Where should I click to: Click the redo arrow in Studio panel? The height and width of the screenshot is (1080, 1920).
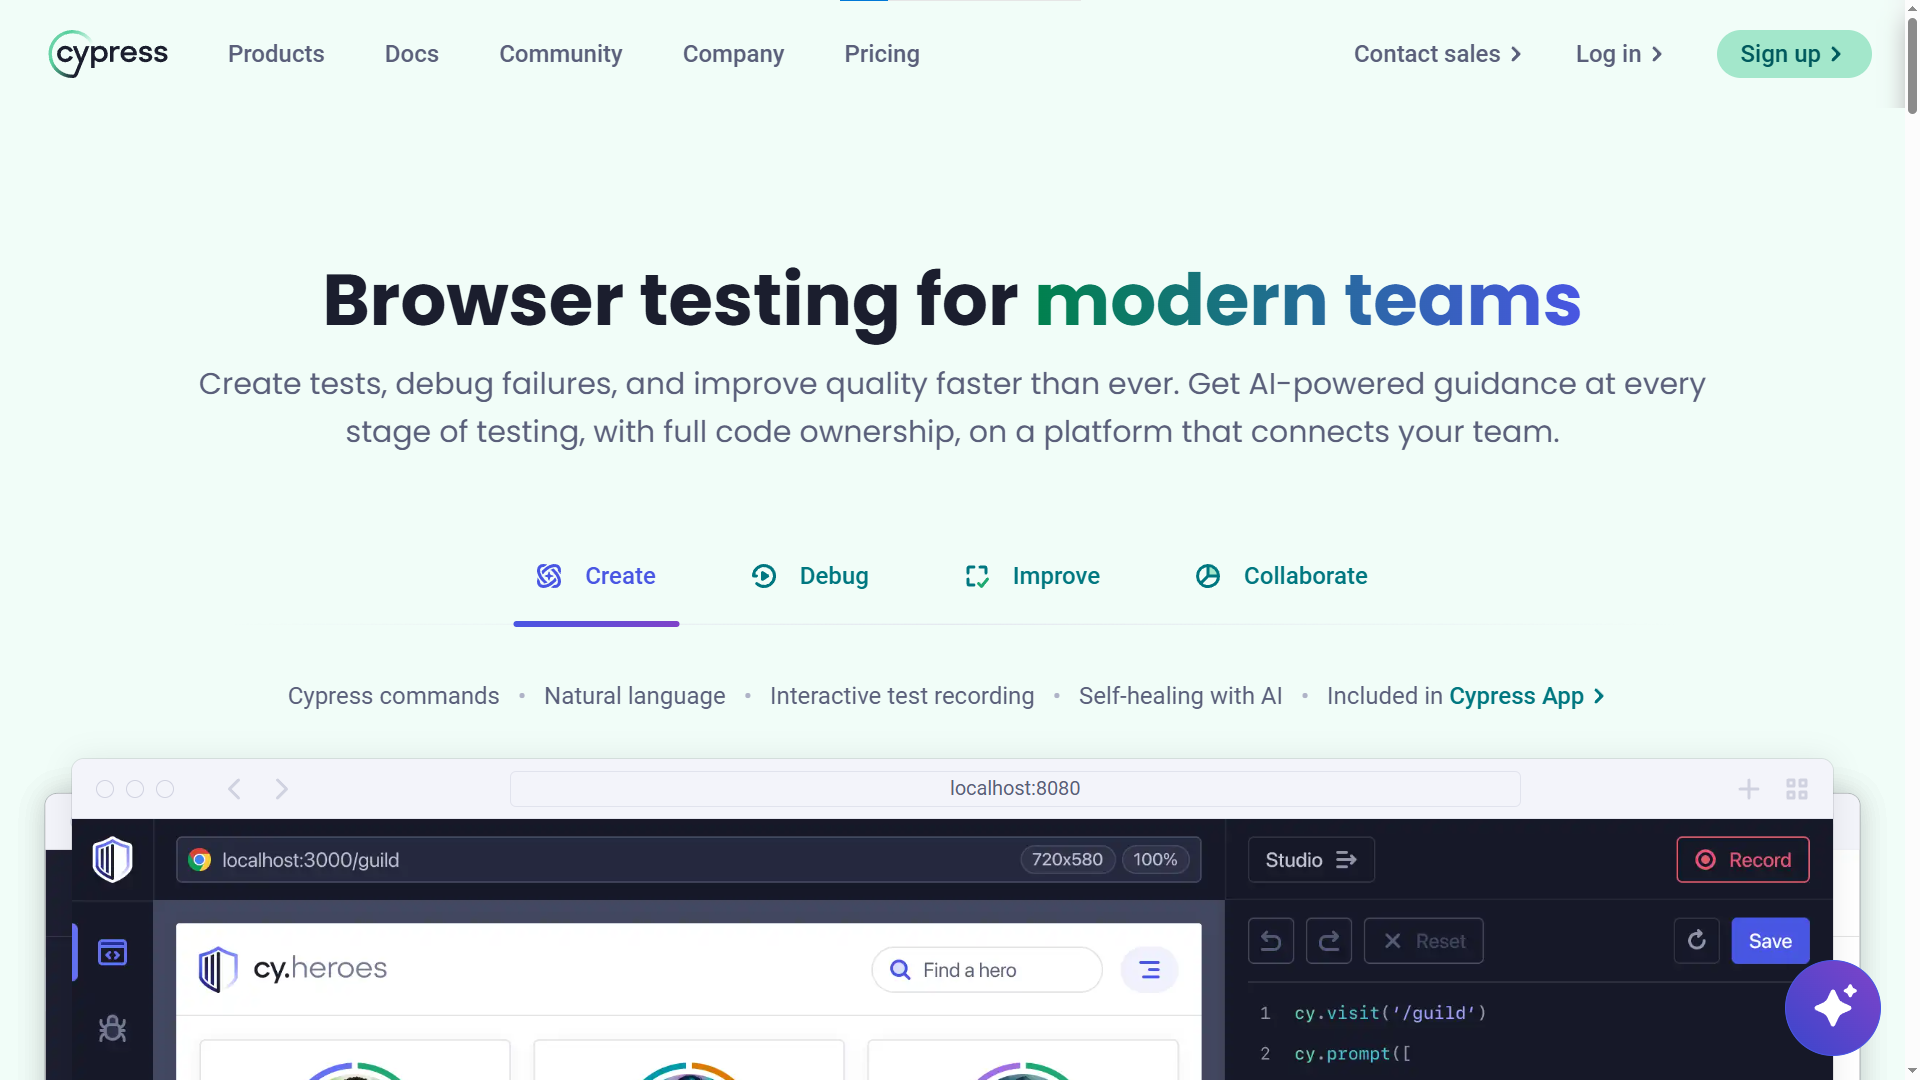(1329, 941)
